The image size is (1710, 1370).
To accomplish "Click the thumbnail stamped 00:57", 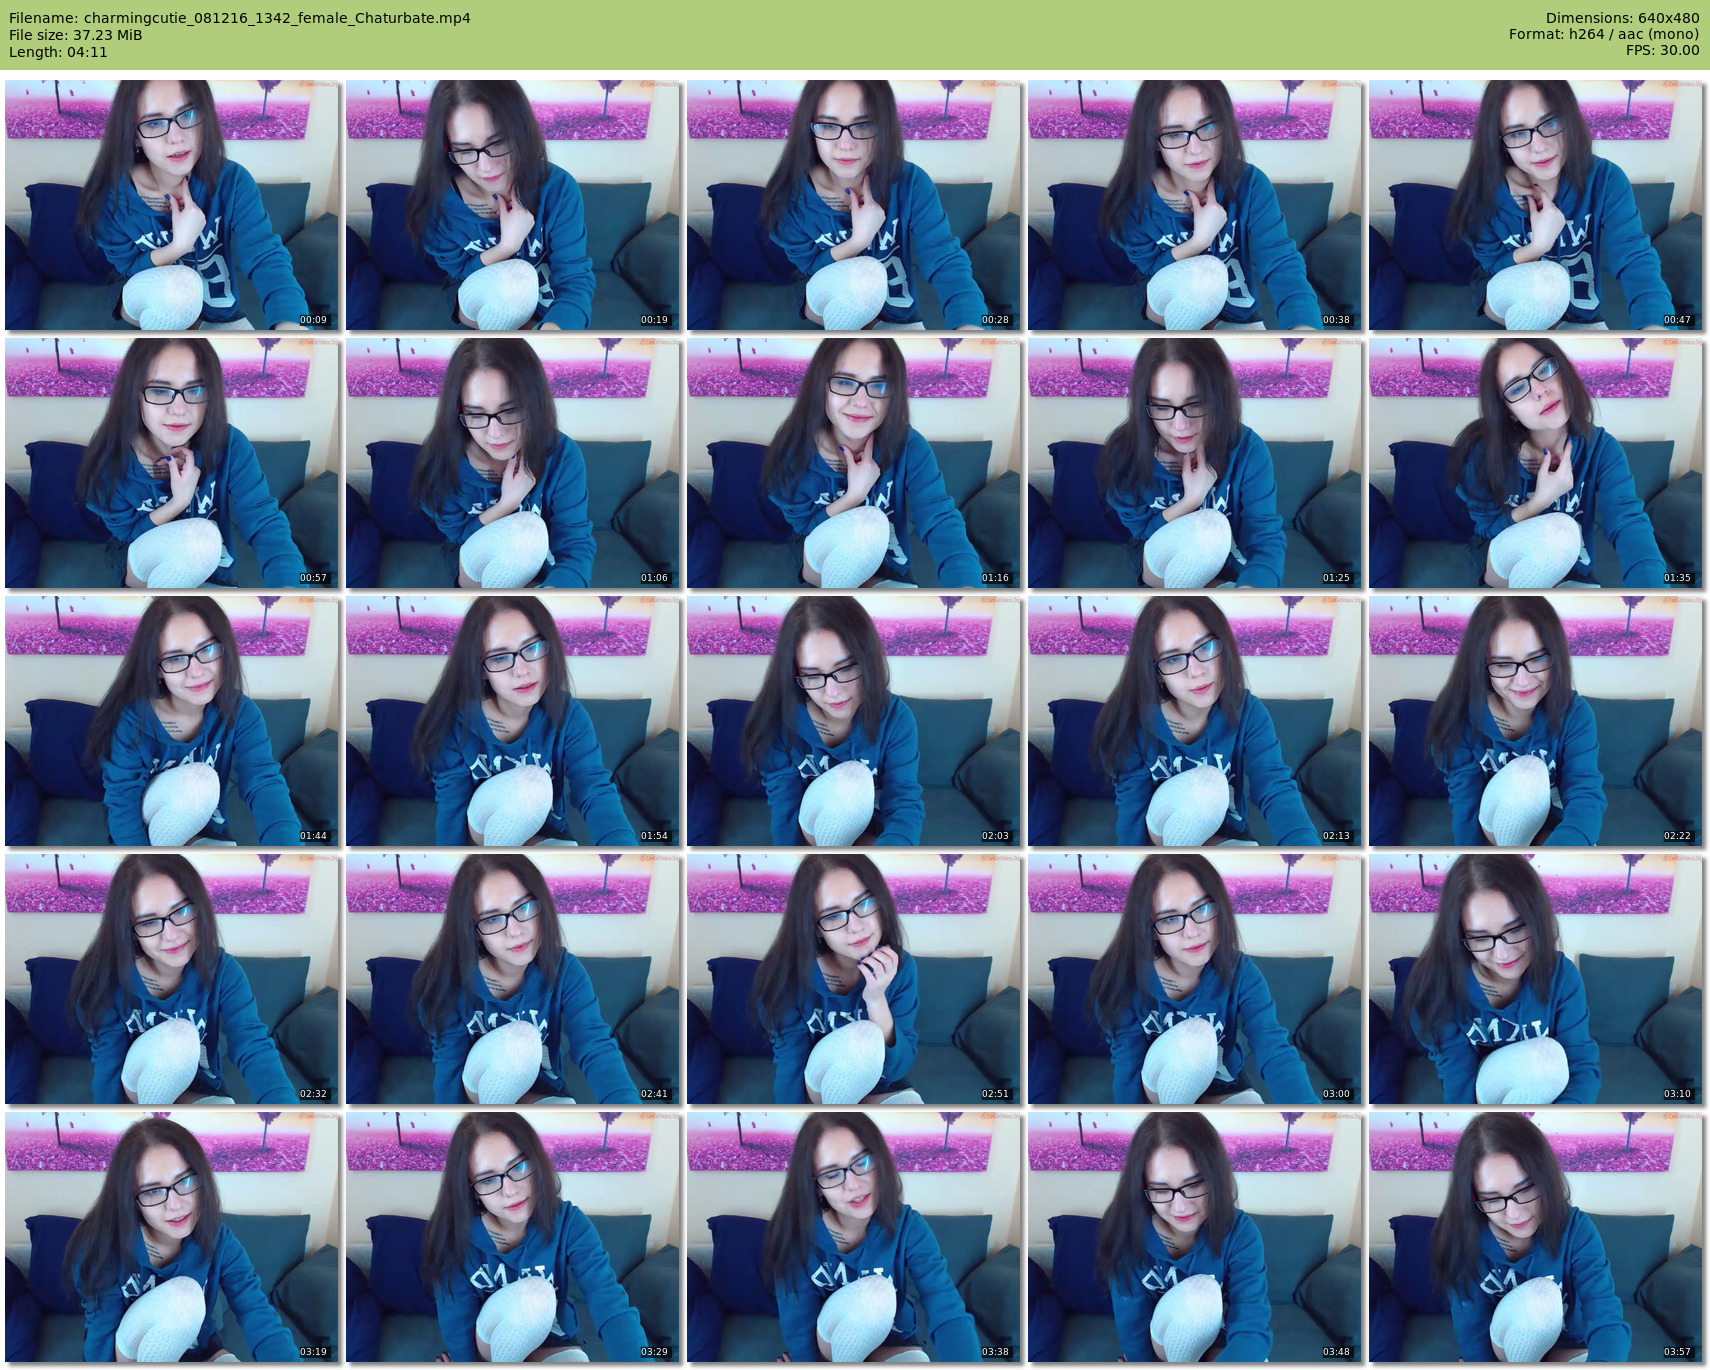I will (x=172, y=463).
